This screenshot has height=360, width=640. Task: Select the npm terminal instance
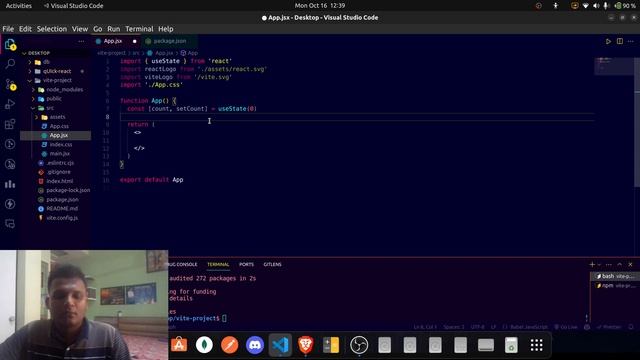tap(615, 286)
